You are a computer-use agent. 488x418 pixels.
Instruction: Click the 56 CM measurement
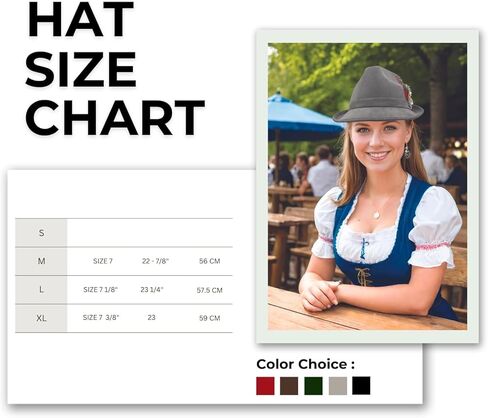(210, 261)
